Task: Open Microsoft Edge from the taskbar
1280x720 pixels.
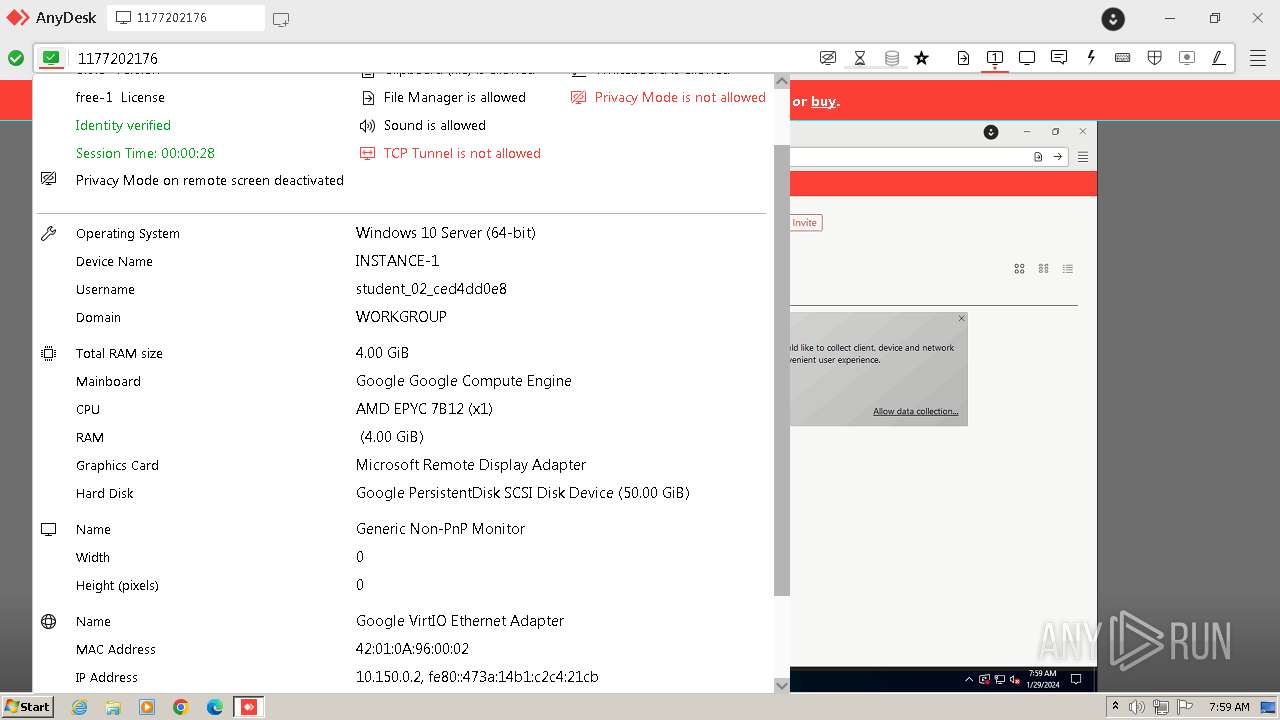Action: (x=215, y=707)
